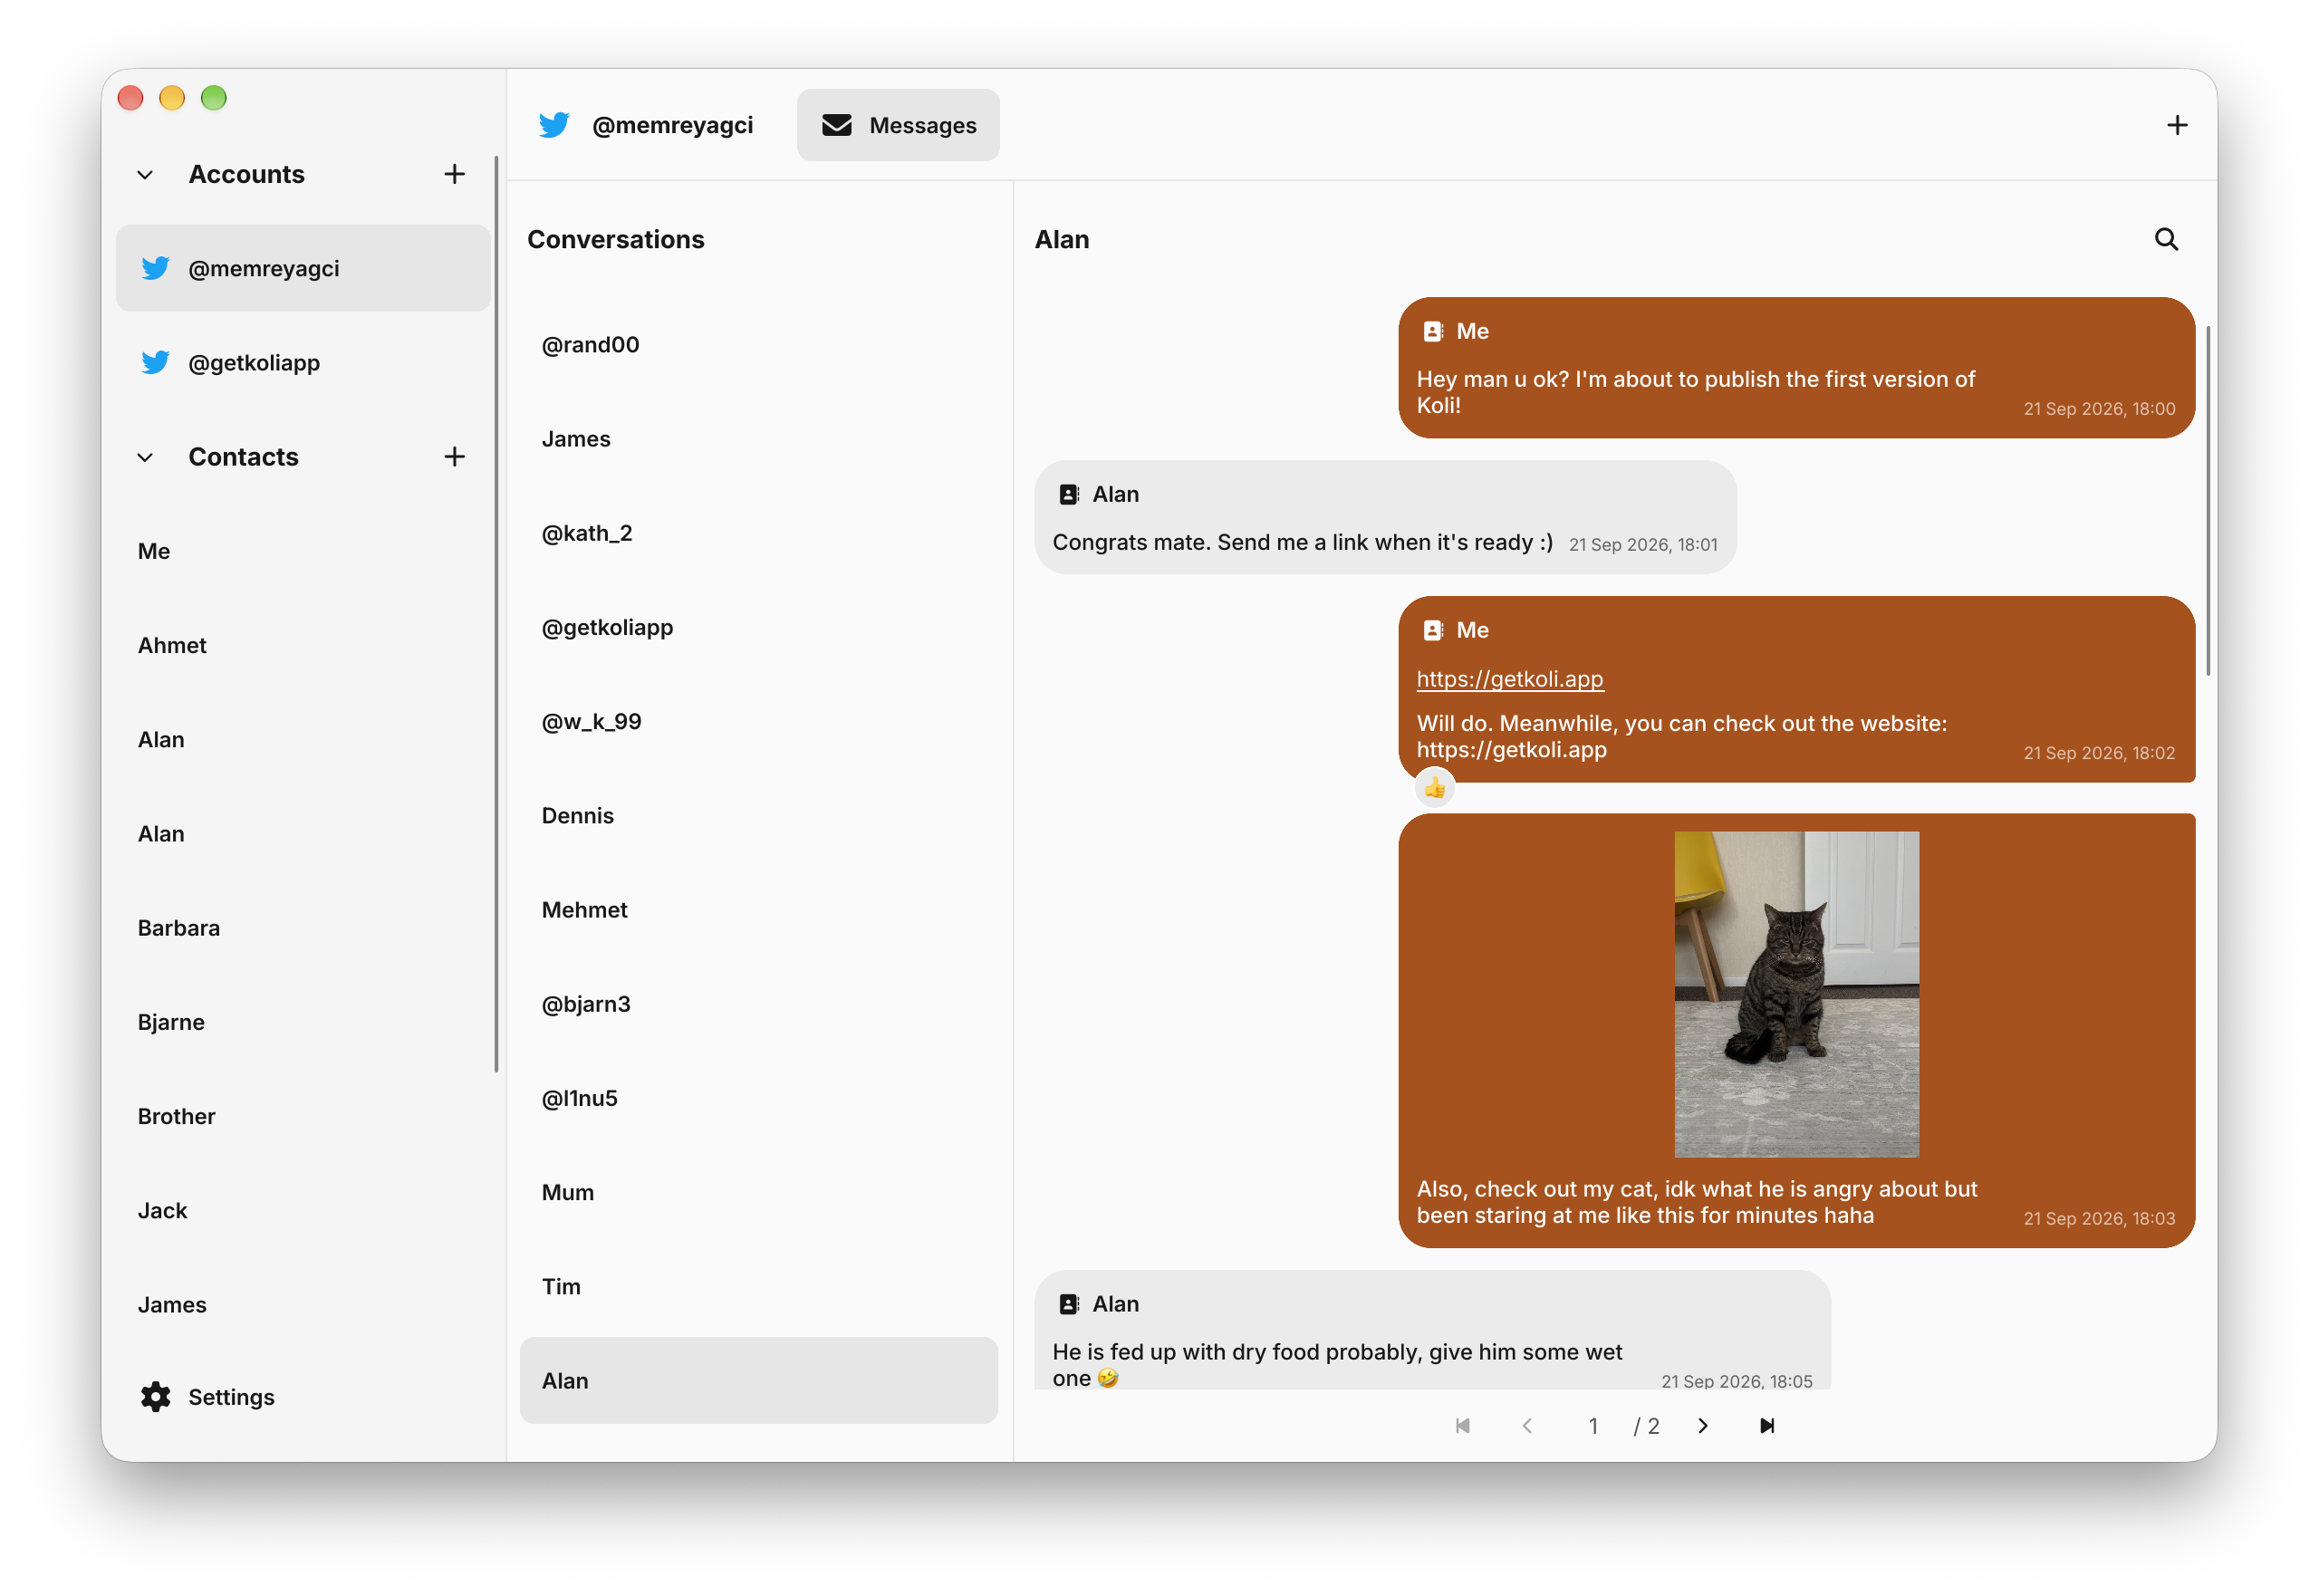This screenshot has width=2319, height=1596.
Task: Collapse the Contacts section chevron
Action: coord(145,458)
